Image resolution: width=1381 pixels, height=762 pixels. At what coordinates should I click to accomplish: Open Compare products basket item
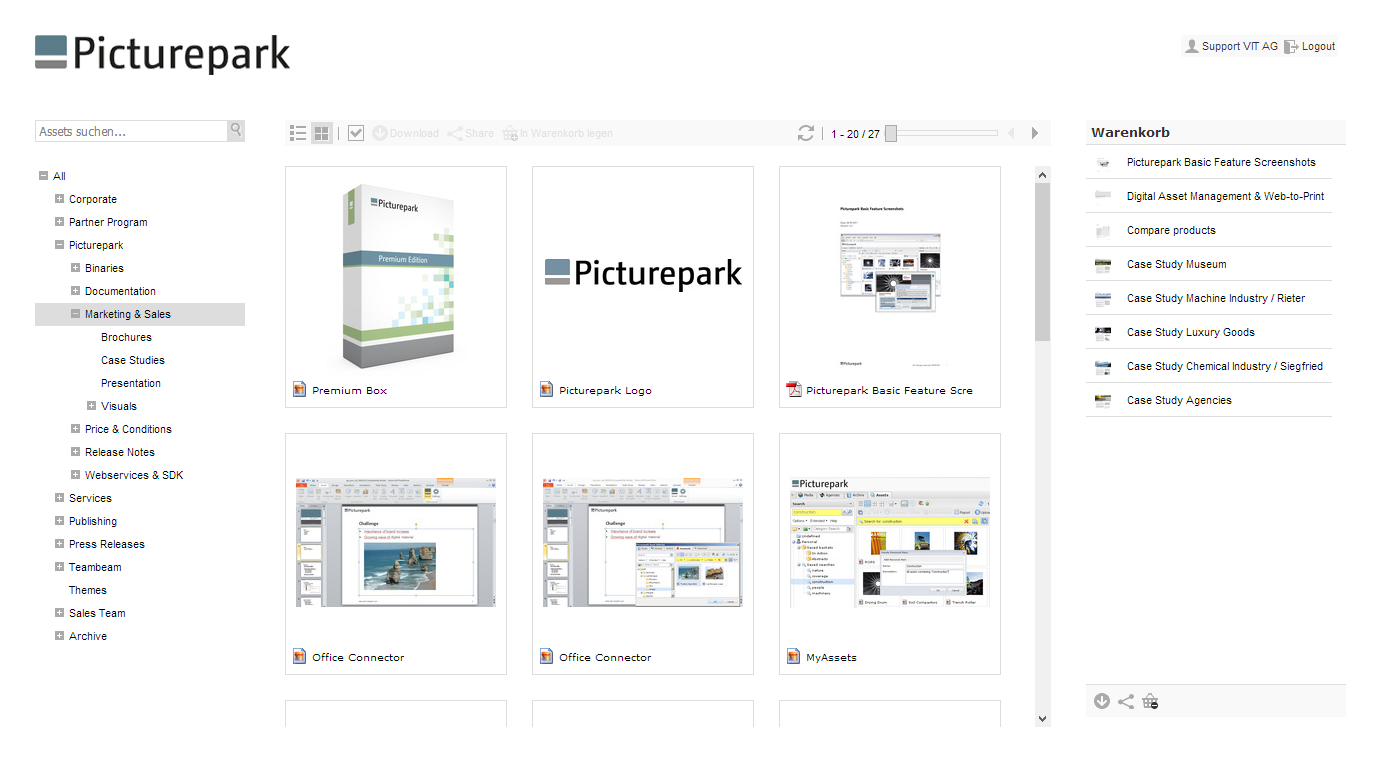pos(1171,230)
